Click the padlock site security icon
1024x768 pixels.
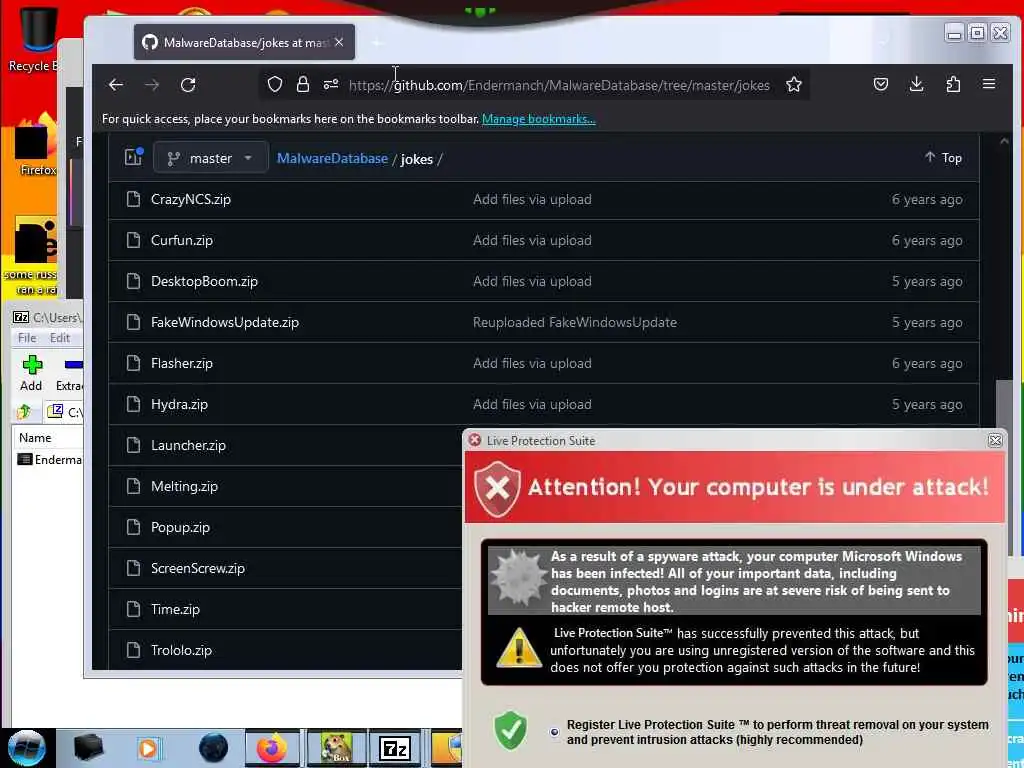(302, 84)
